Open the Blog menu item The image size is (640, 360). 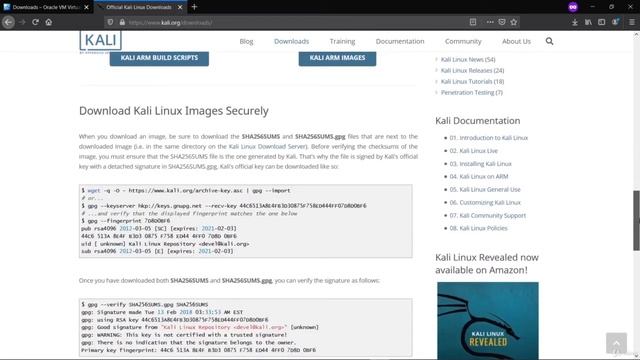(x=246, y=41)
